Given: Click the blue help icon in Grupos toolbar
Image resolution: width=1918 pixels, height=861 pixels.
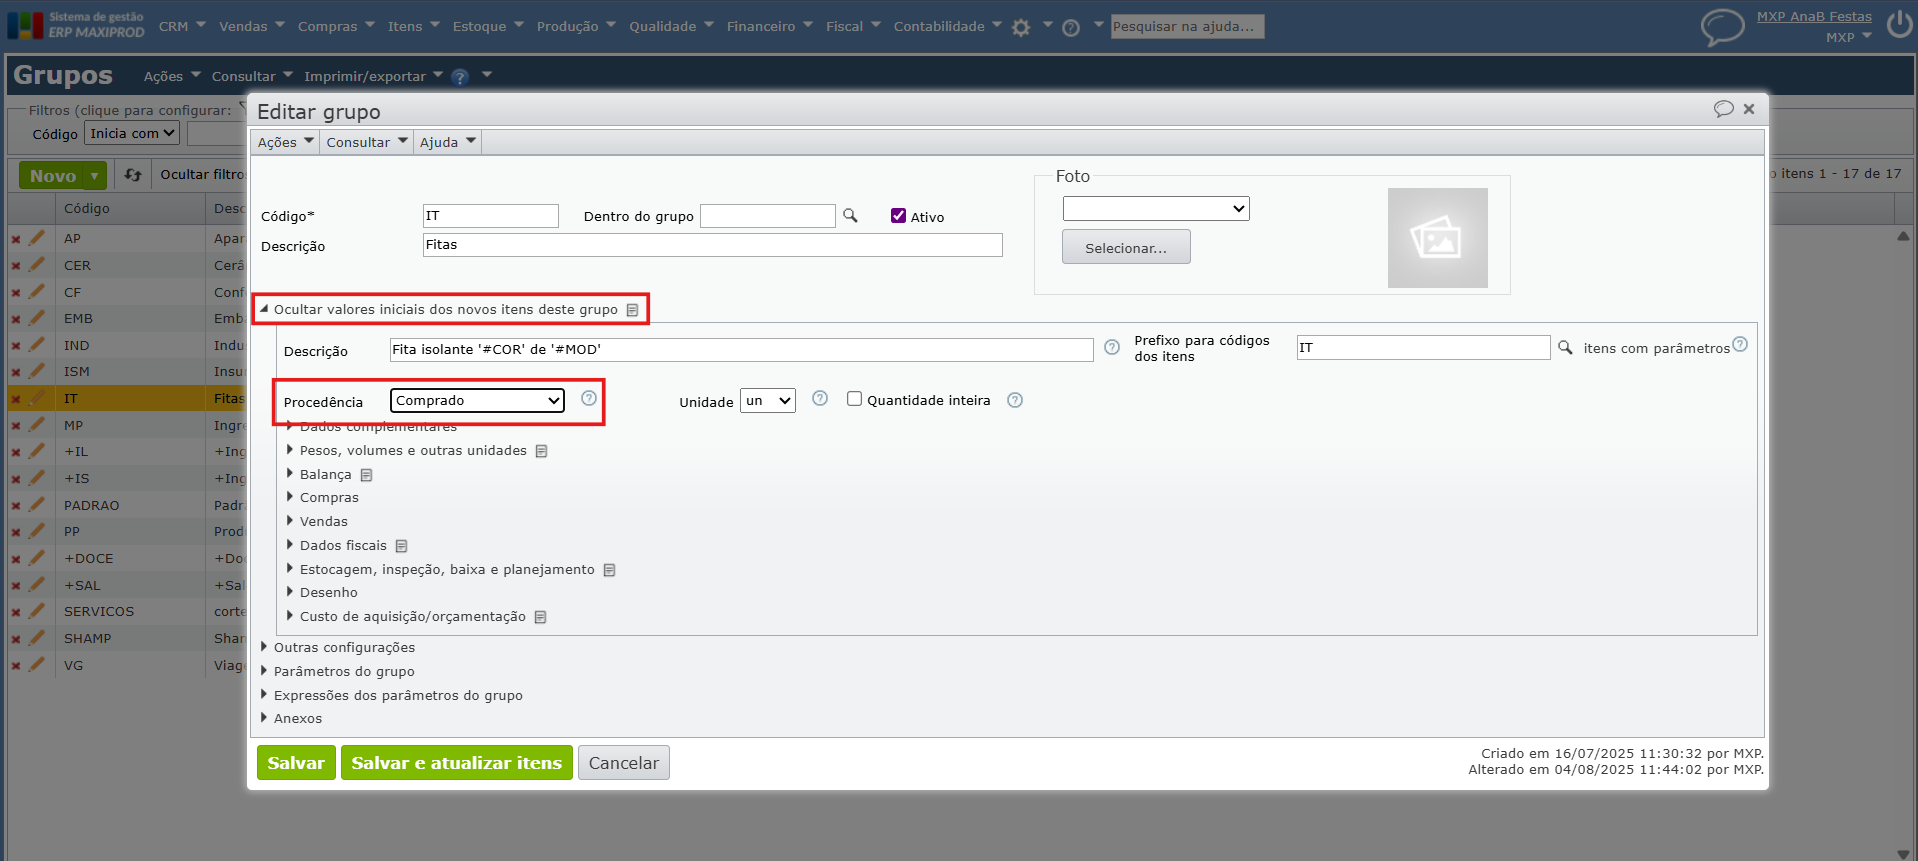Looking at the screenshot, I should [460, 77].
